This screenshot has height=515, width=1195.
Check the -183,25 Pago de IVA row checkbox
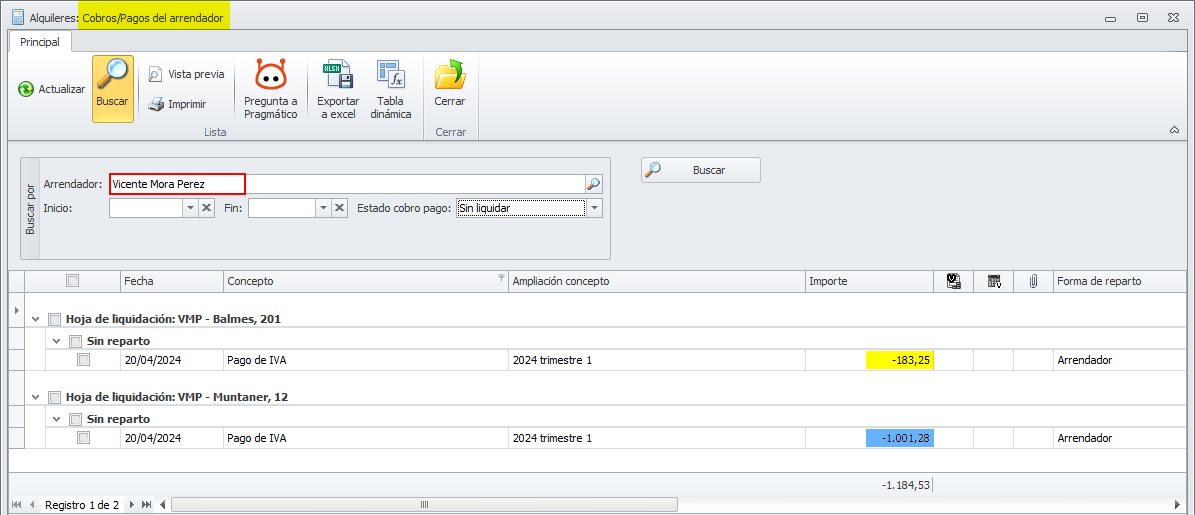click(83, 360)
